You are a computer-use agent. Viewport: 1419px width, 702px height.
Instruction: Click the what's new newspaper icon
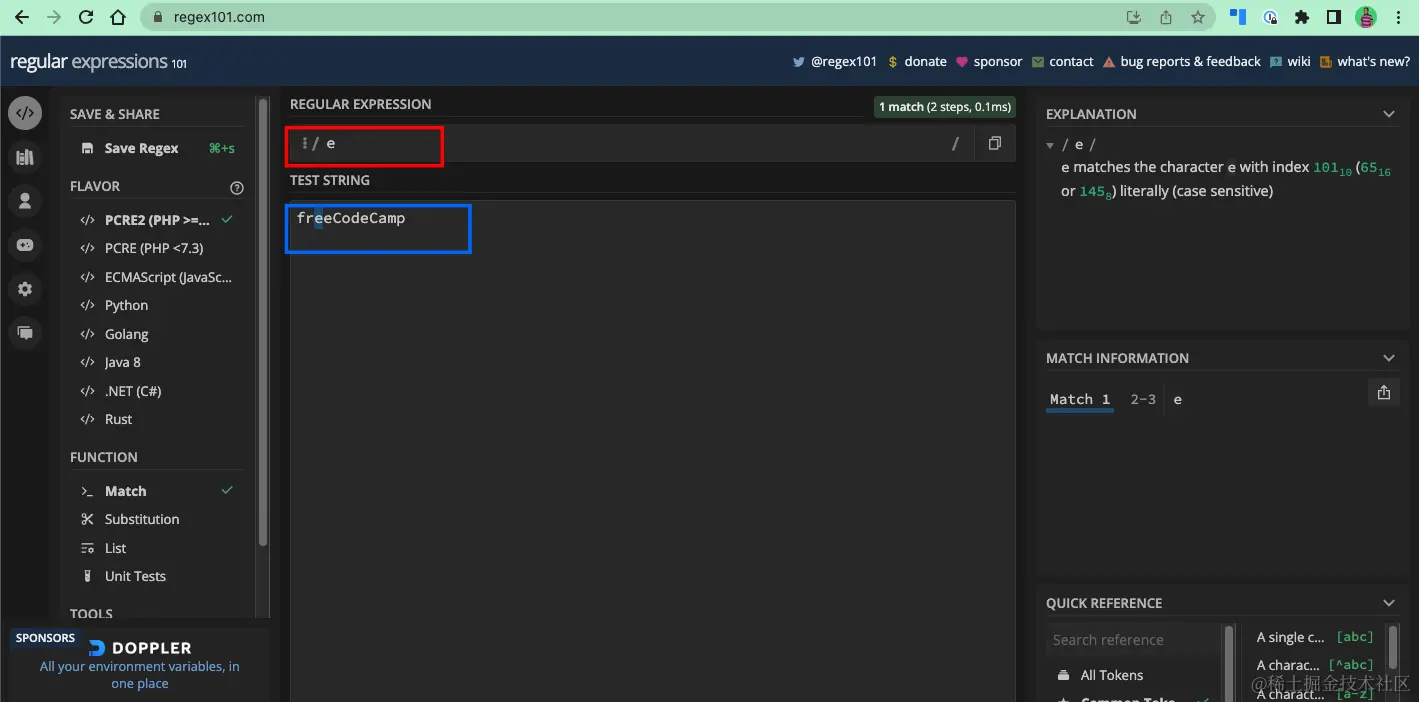pyautogui.click(x=1326, y=62)
